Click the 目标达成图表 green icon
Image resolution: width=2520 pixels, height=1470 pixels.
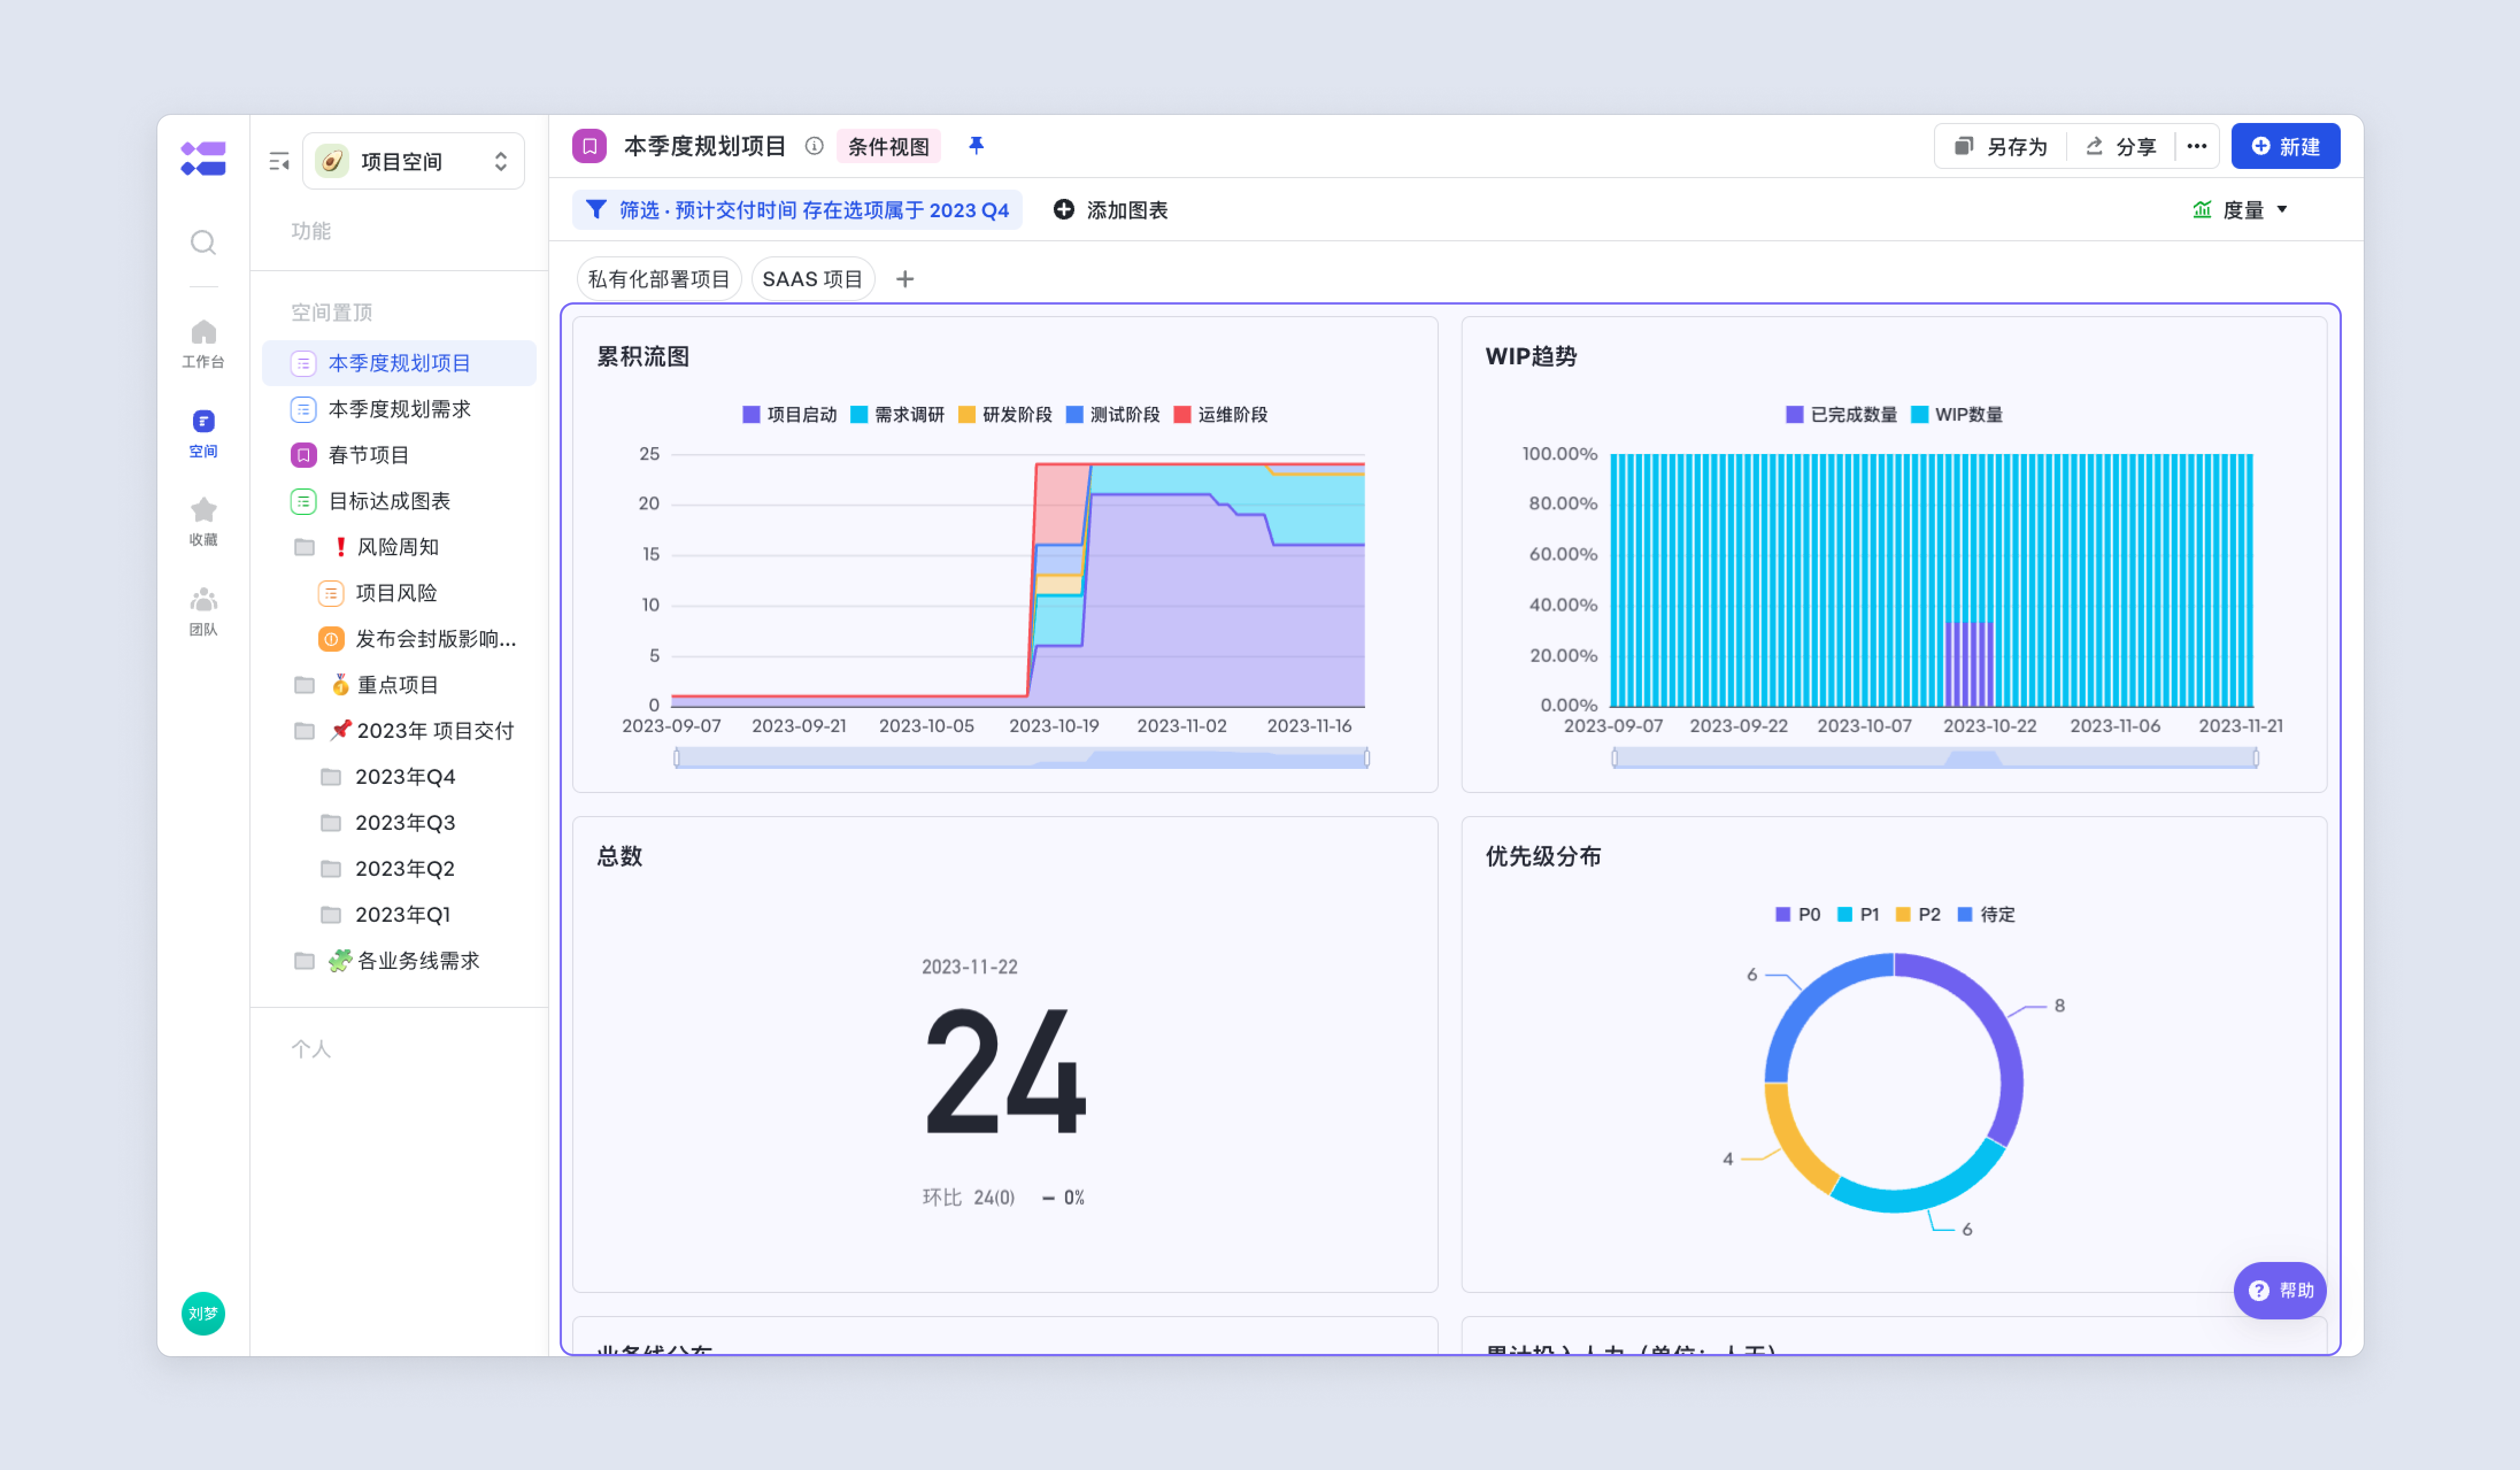[x=303, y=501]
